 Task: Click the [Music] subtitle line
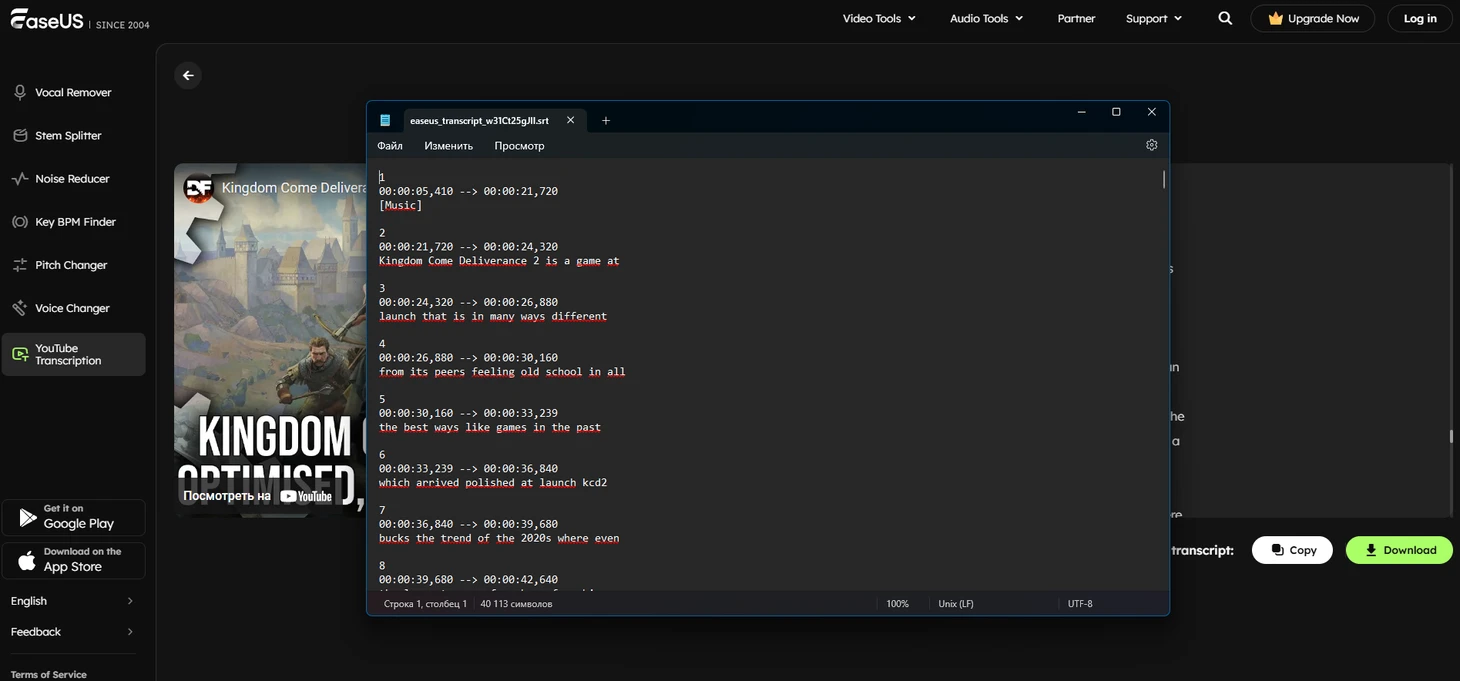tap(400, 205)
